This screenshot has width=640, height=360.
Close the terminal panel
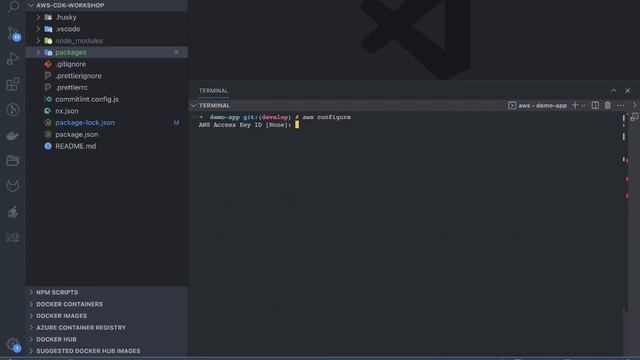click(x=627, y=91)
